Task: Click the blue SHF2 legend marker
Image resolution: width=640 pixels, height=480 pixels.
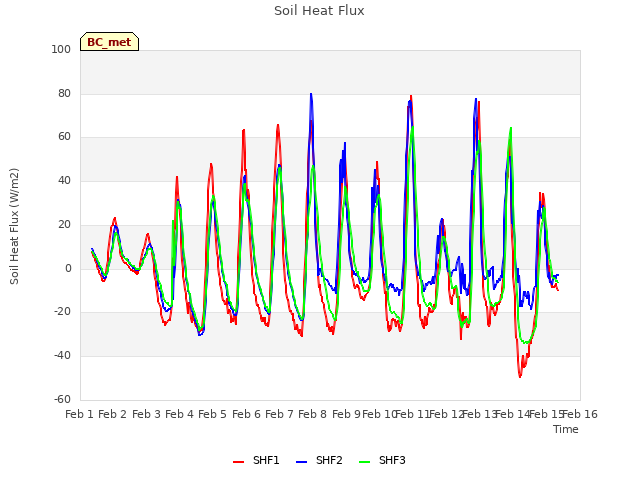Action: [301, 462]
